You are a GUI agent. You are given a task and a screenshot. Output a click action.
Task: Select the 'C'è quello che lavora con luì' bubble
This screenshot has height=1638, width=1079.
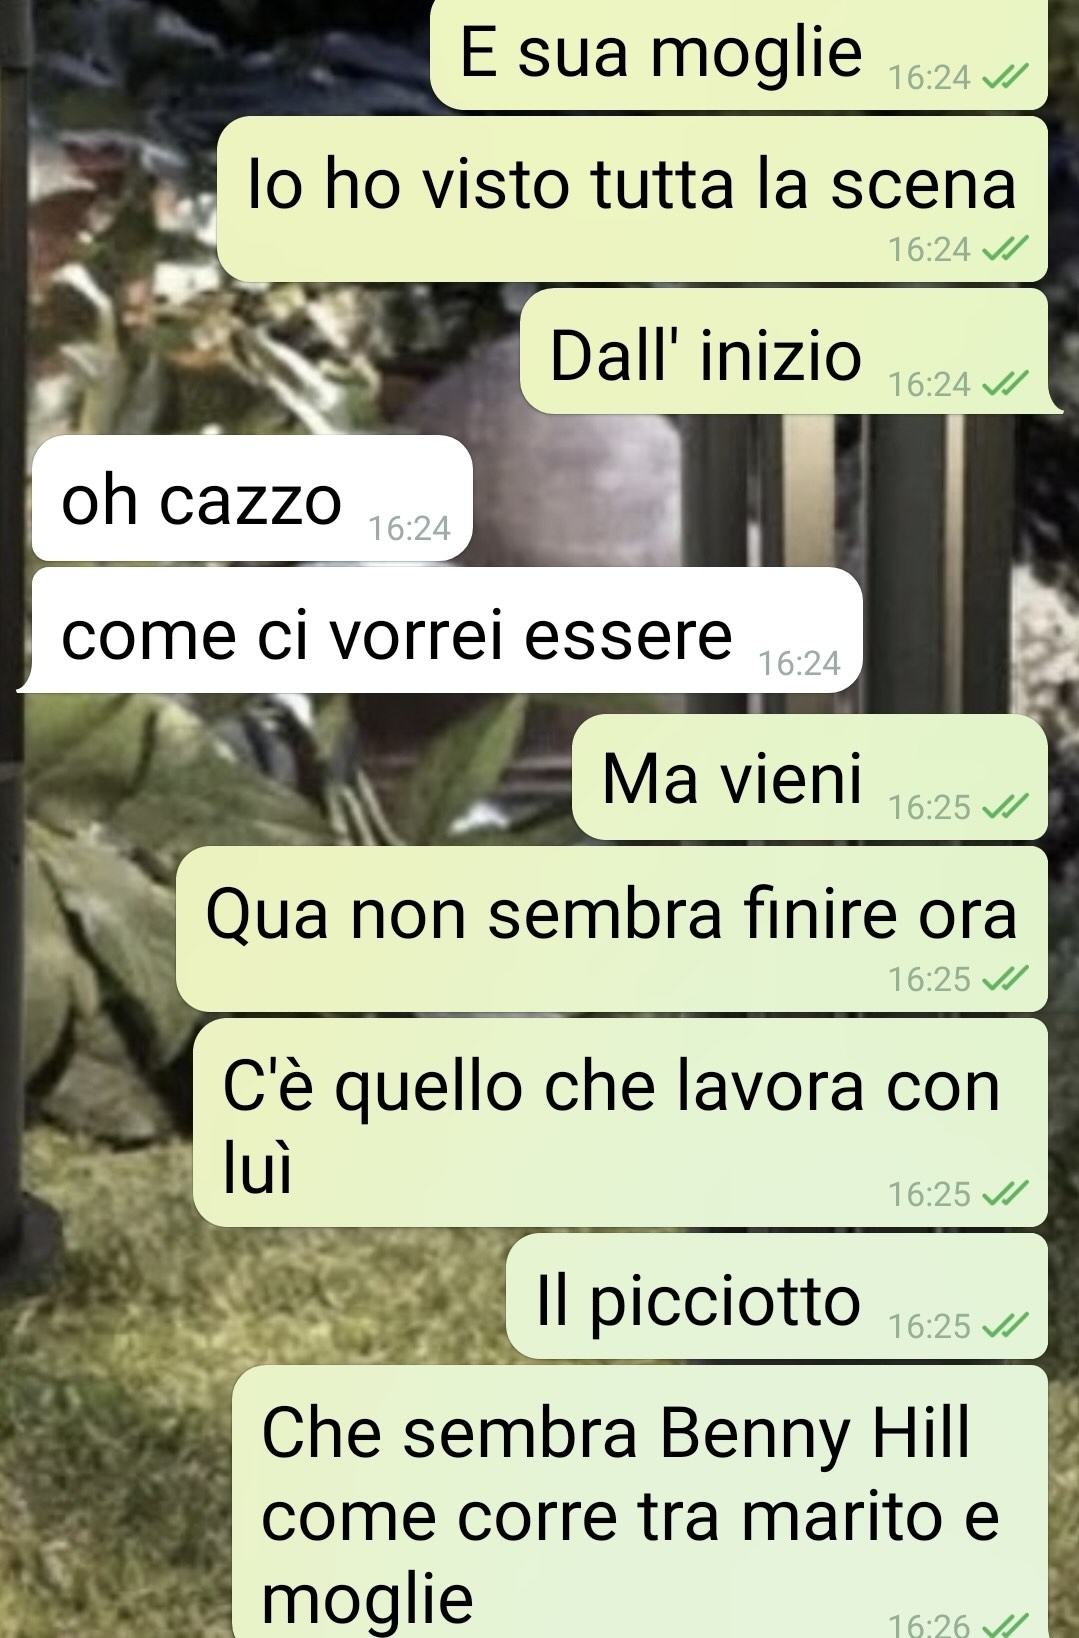click(620, 1122)
